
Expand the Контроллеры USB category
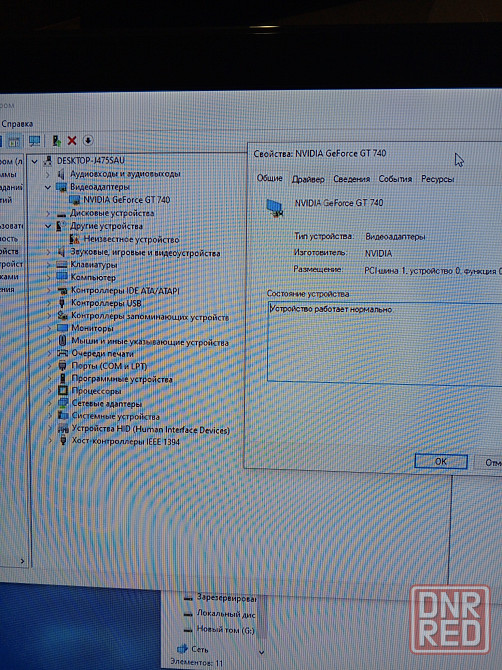tap(49, 303)
